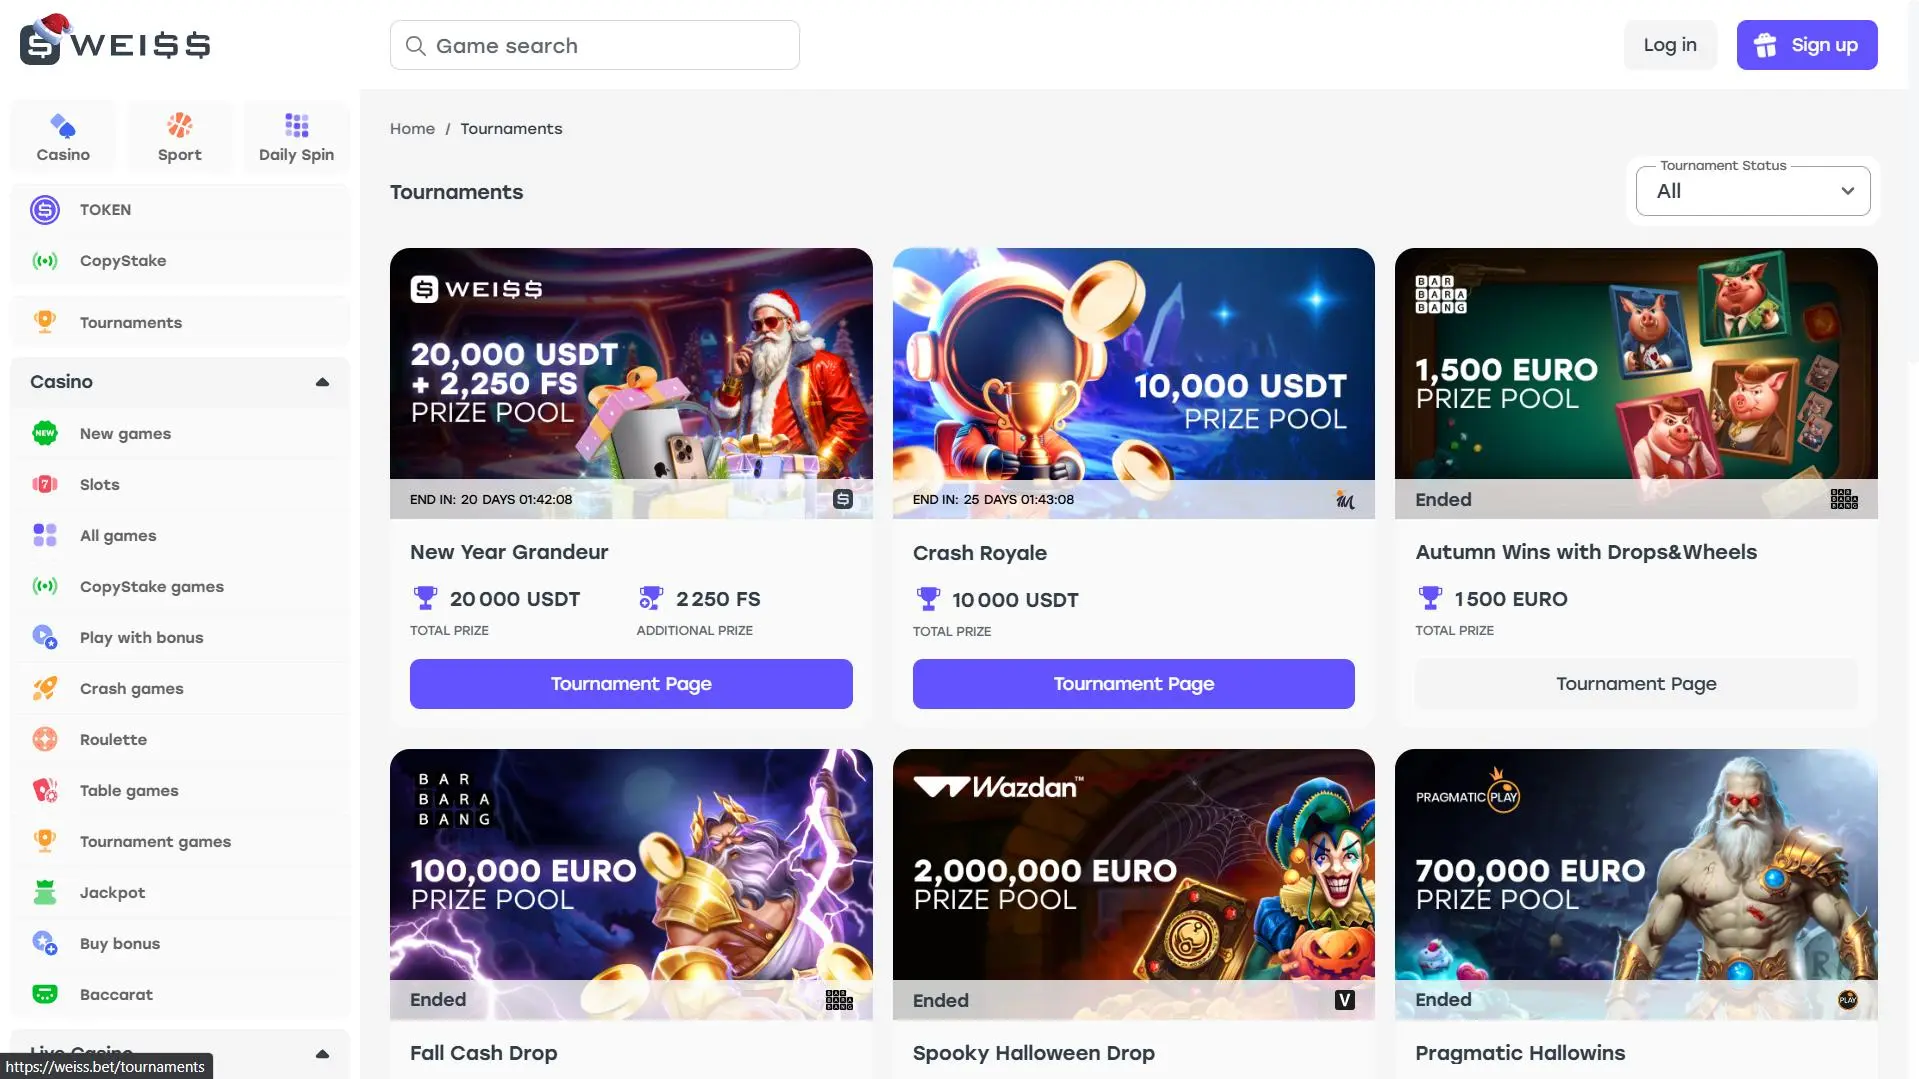Click the Crash games rocket icon
This screenshot has height=1079, width=1919.
(x=45, y=689)
